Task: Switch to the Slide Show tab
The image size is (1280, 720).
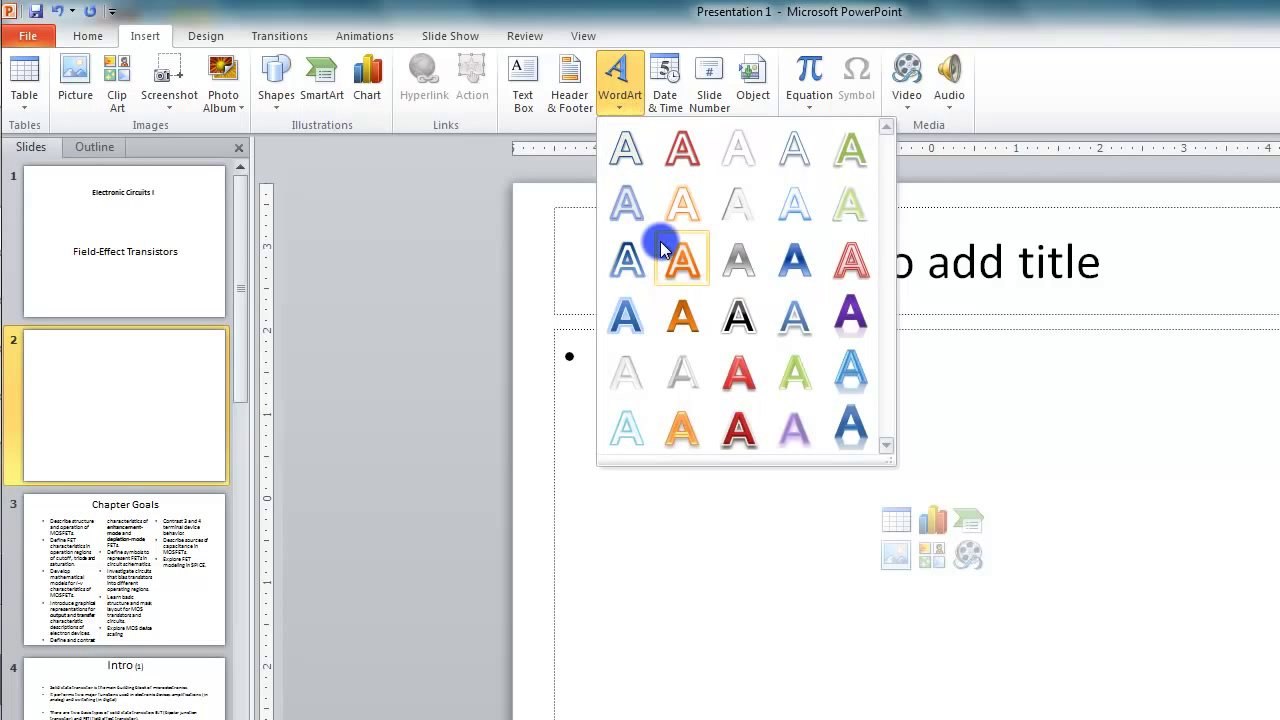Action: [x=450, y=36]
